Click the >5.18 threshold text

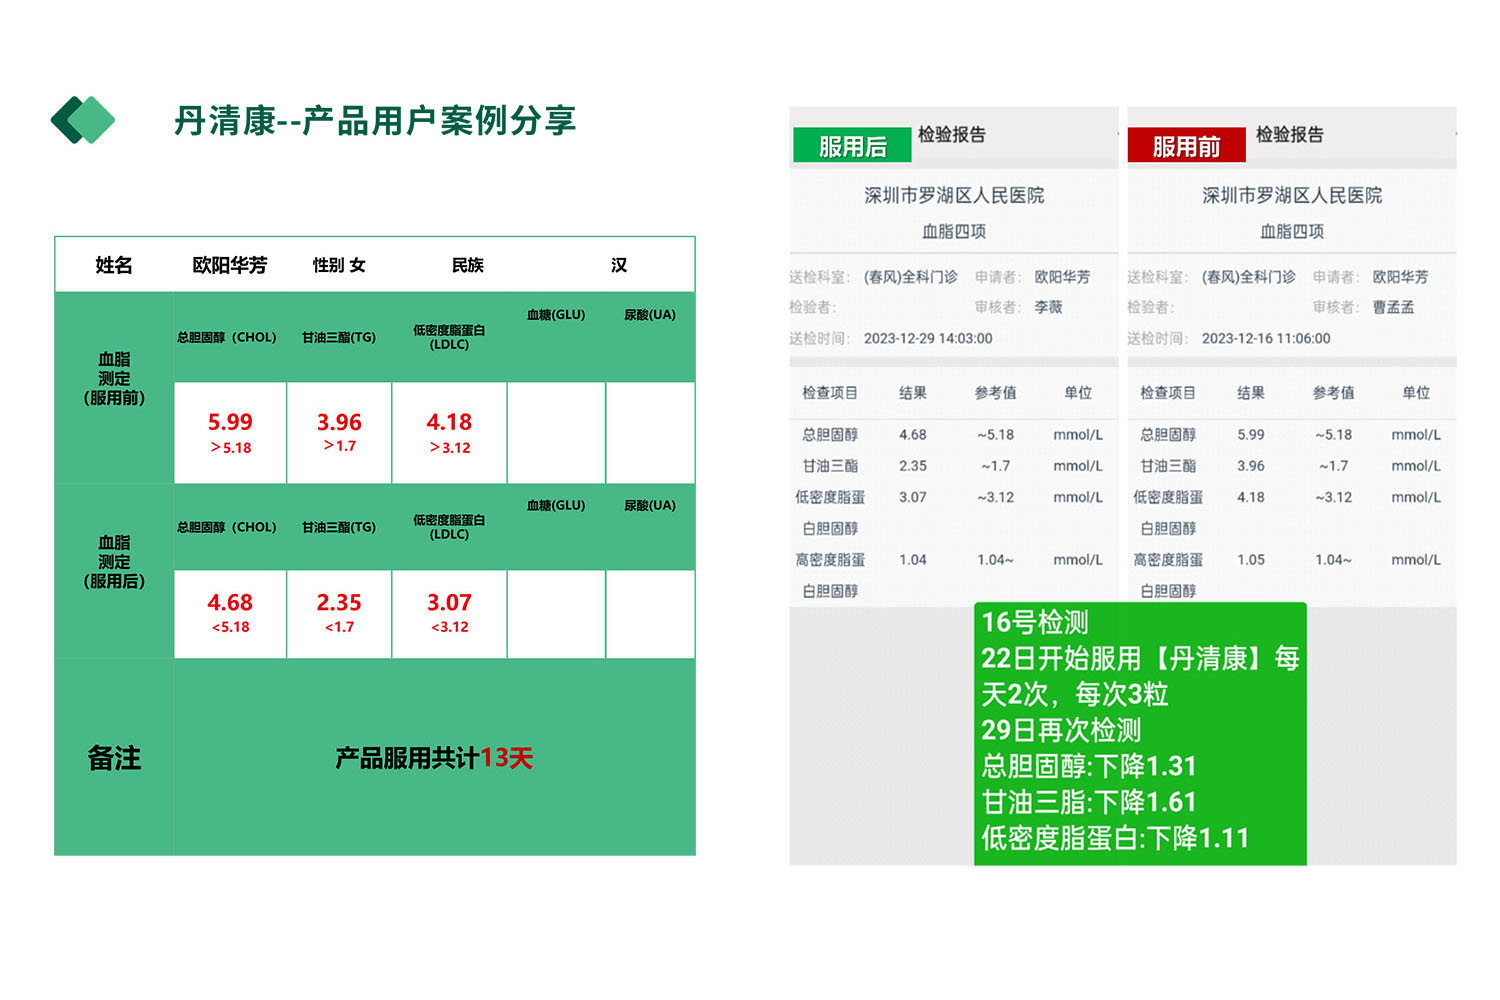pos(231,448)
